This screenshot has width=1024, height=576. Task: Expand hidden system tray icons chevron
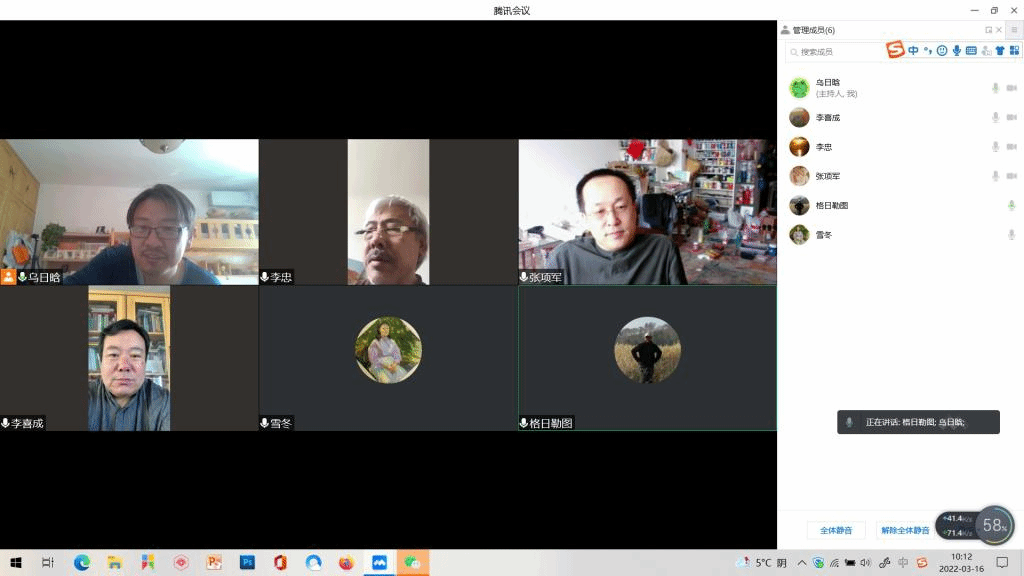click(801, 563)
